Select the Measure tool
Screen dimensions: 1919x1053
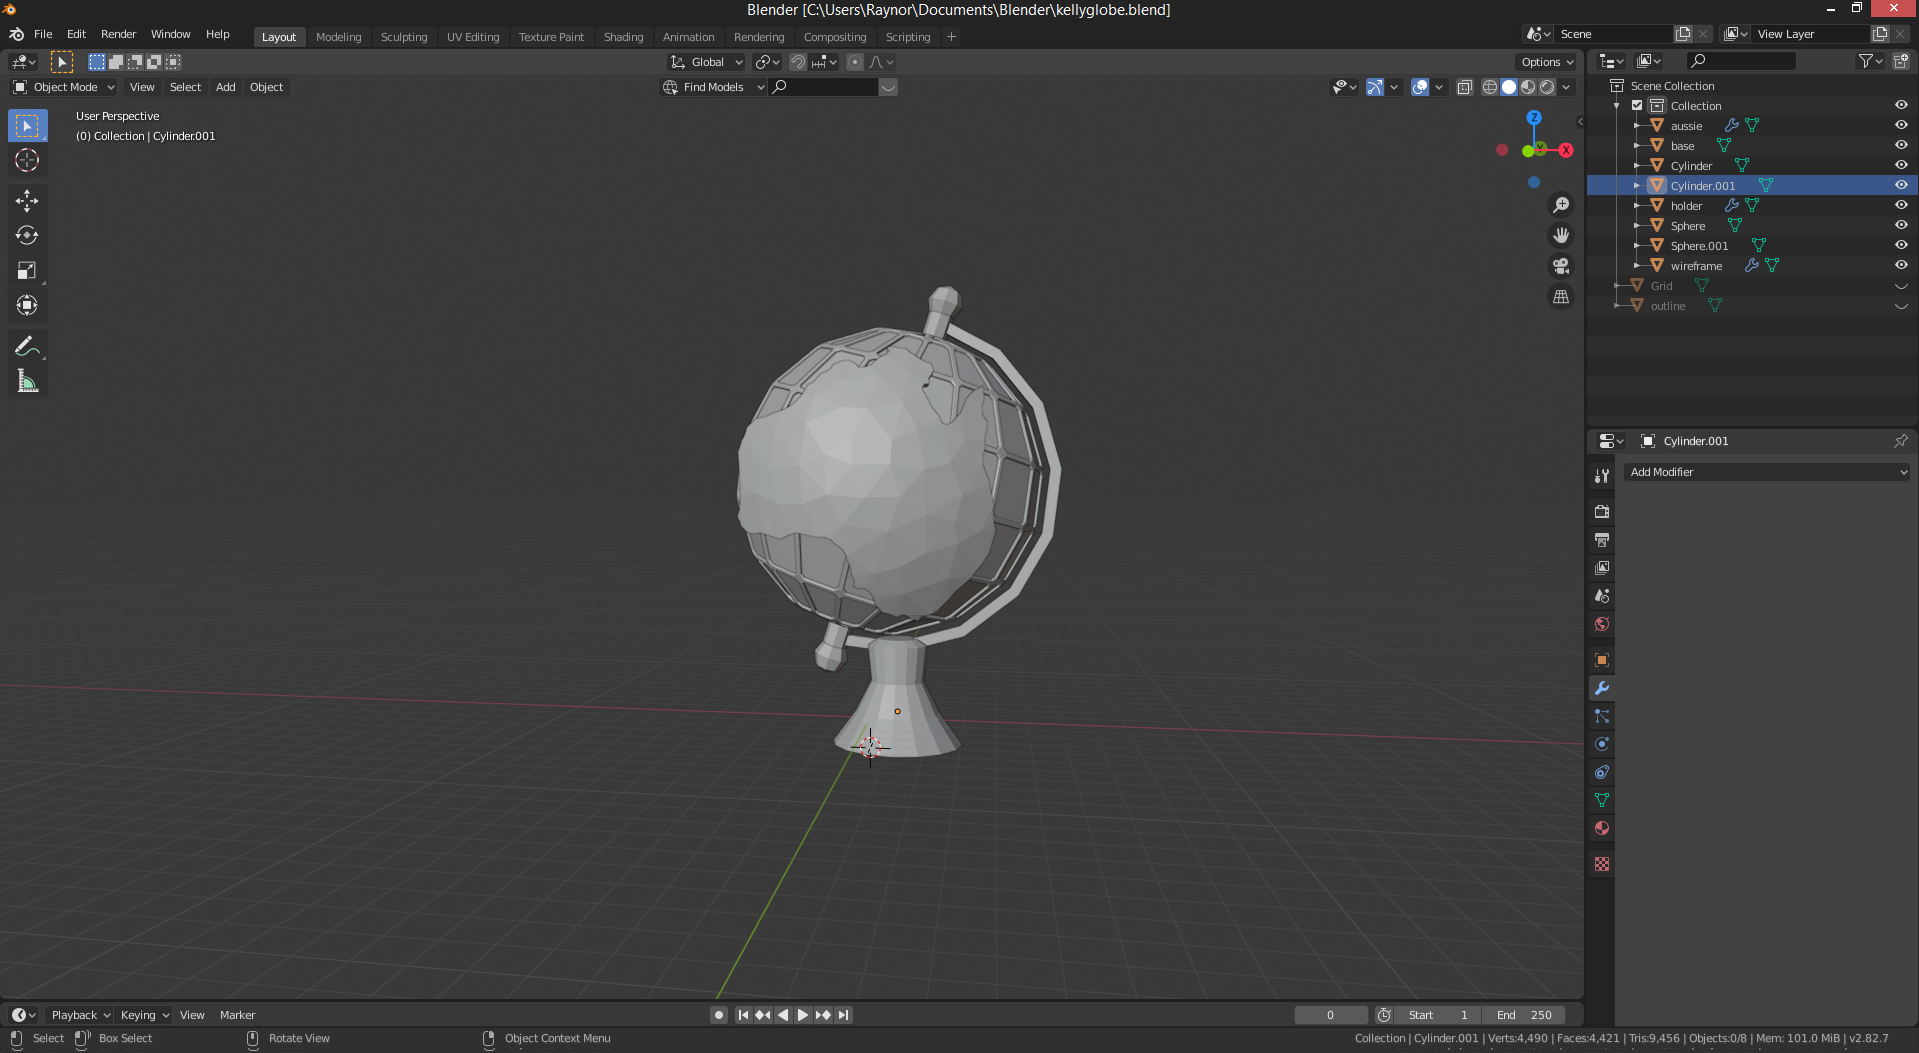(27, 382)
